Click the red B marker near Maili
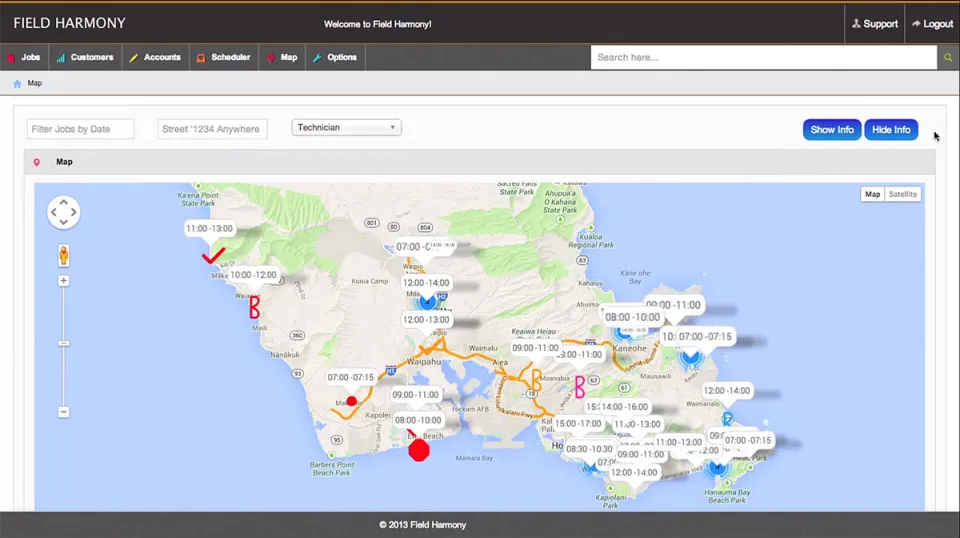 coord(254,307)
